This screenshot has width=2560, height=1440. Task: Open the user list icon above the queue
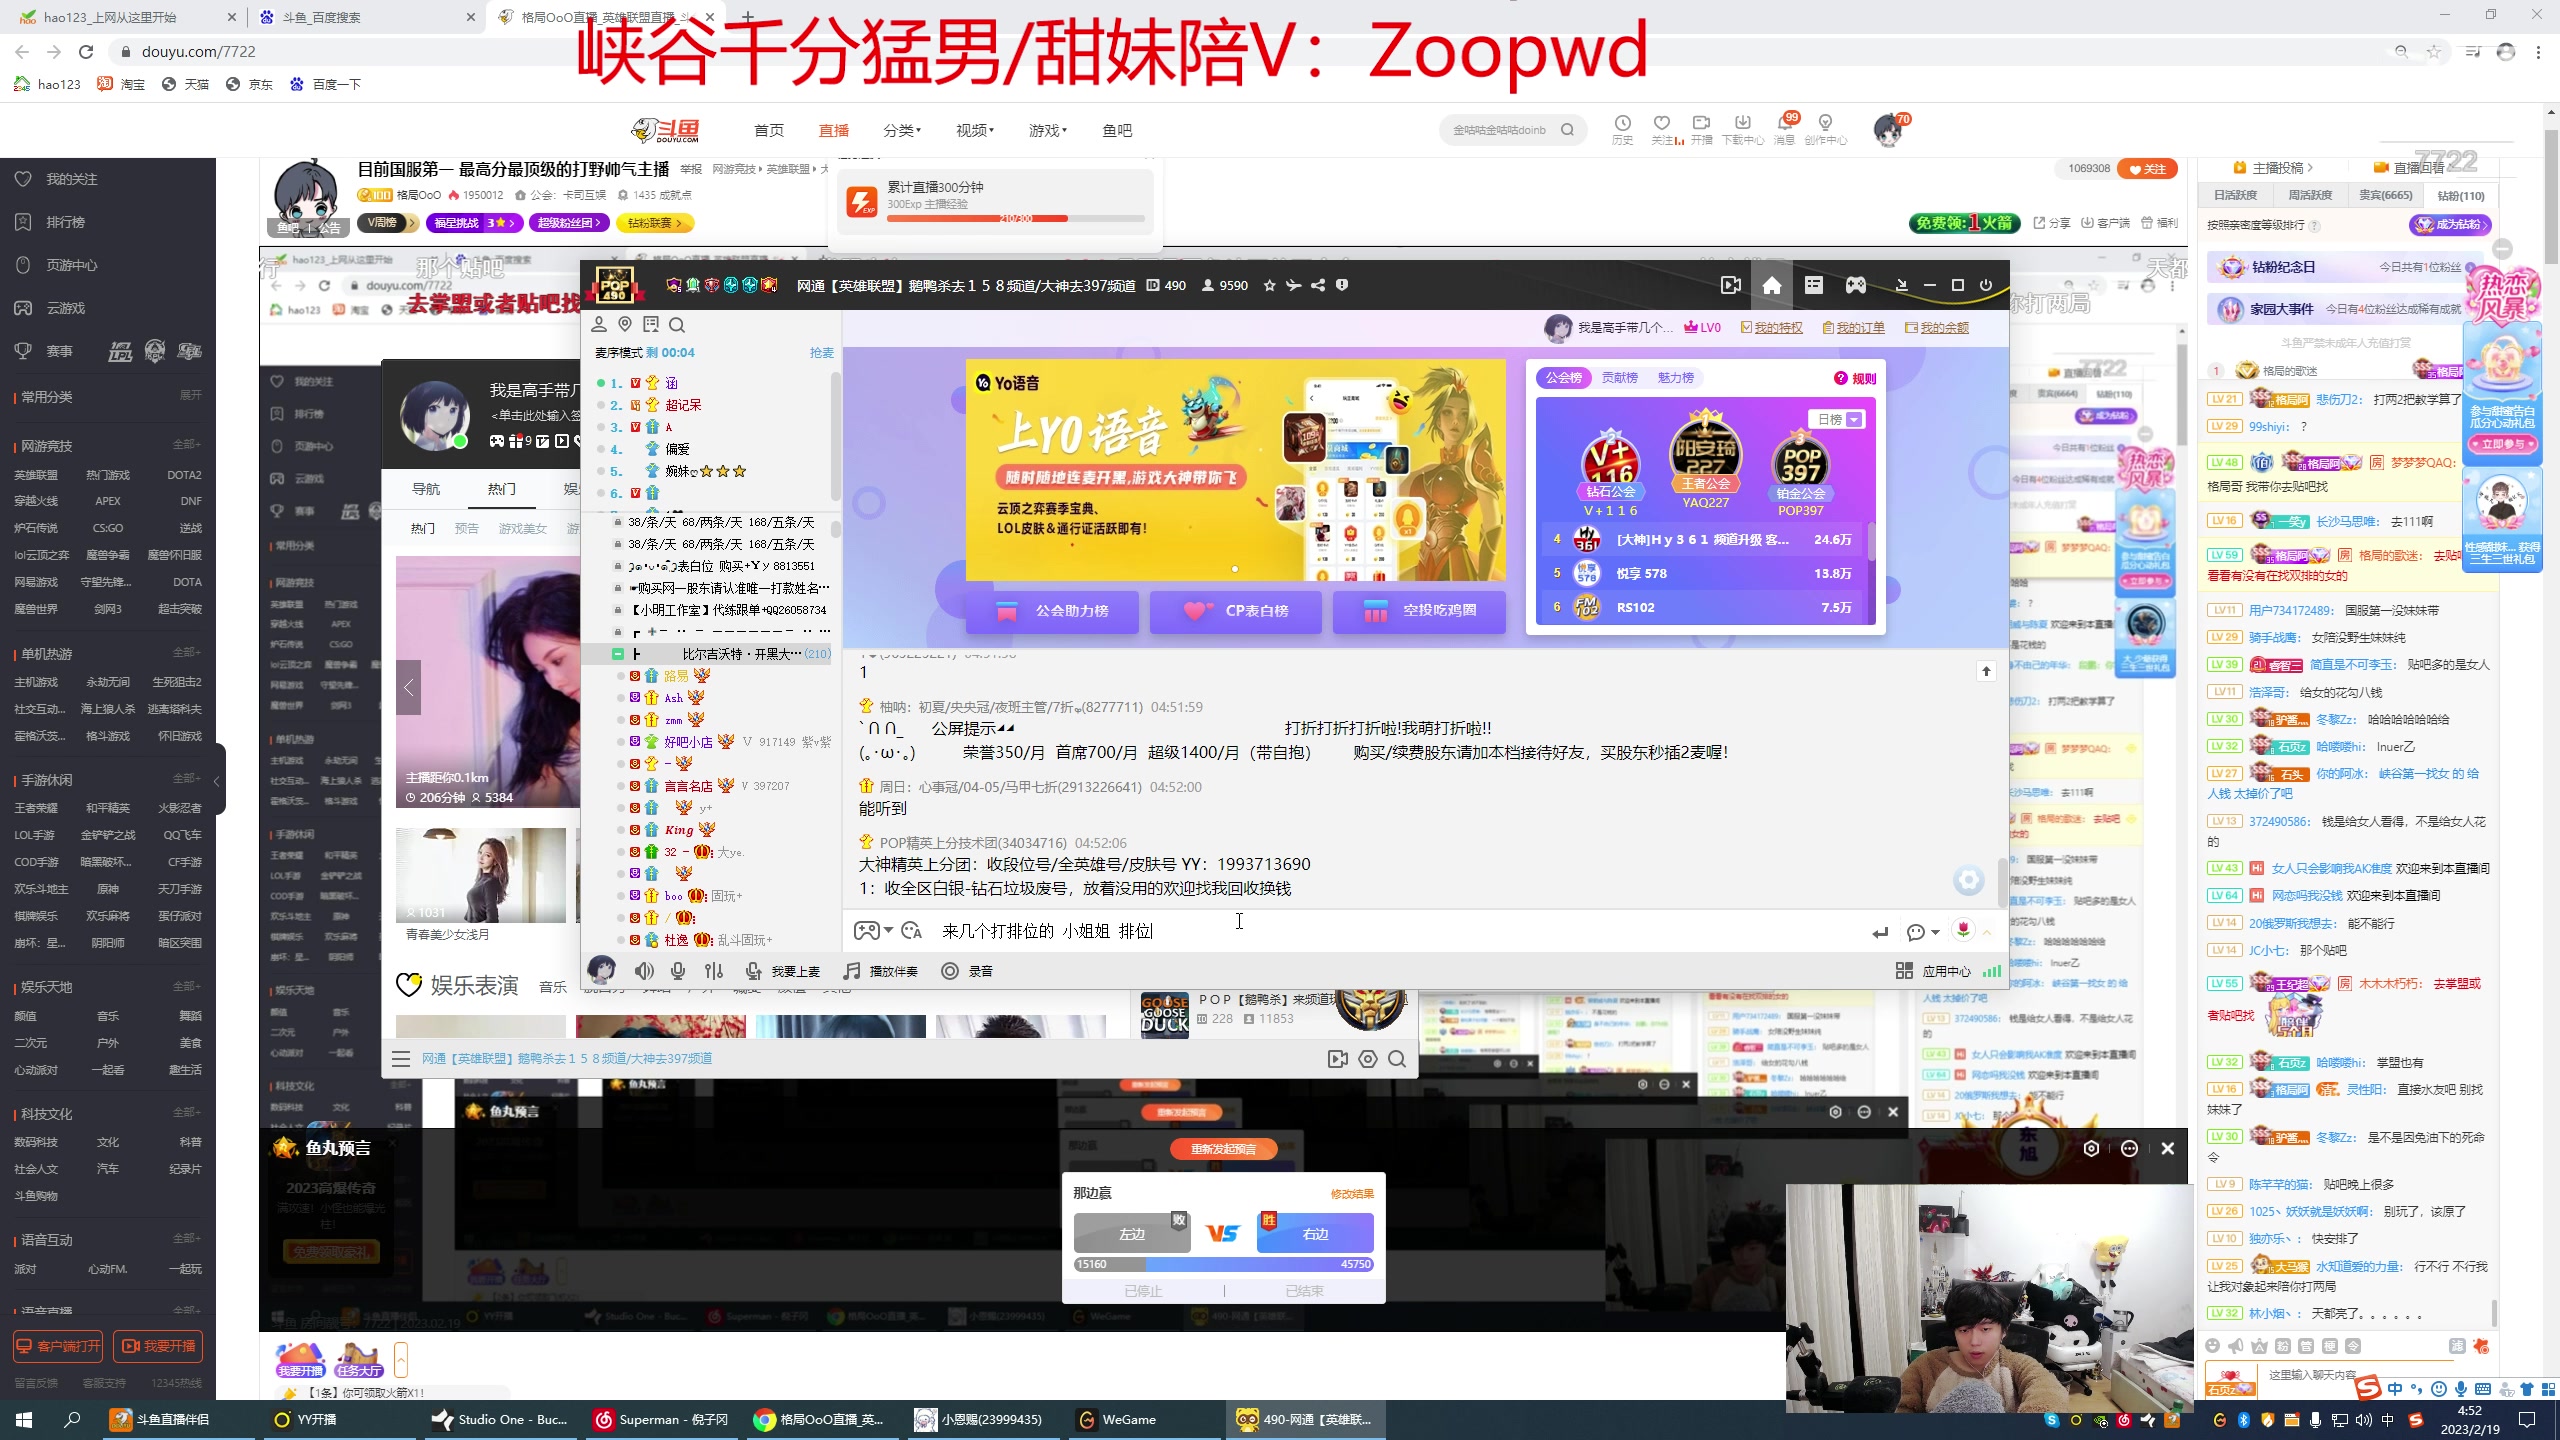(x=599, y=324)
